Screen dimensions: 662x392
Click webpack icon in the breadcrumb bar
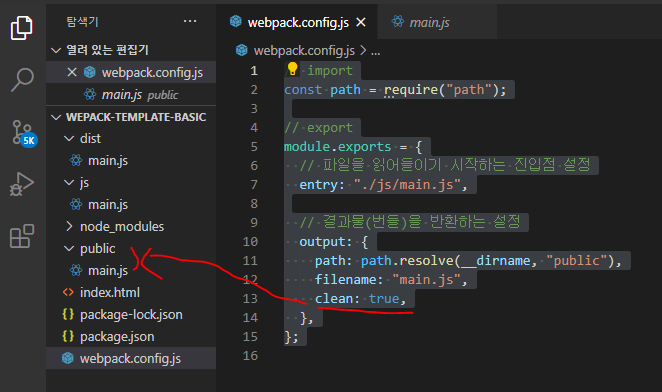pos(241,50)
